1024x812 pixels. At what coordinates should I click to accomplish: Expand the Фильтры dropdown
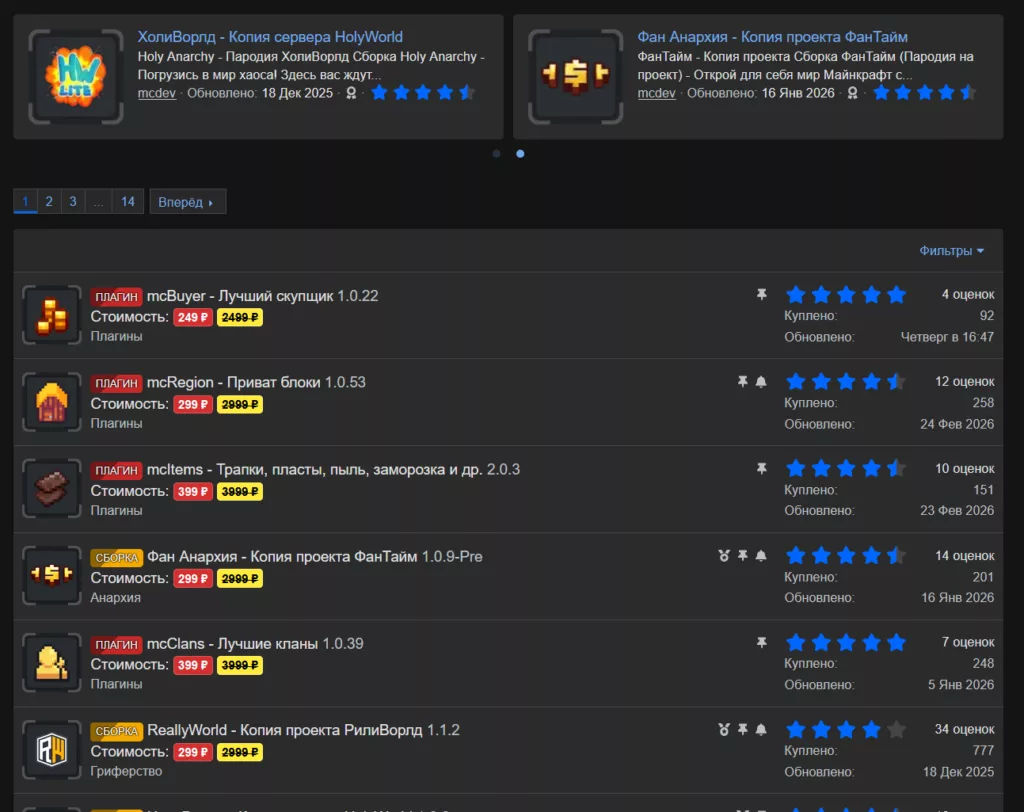[951, 251]
